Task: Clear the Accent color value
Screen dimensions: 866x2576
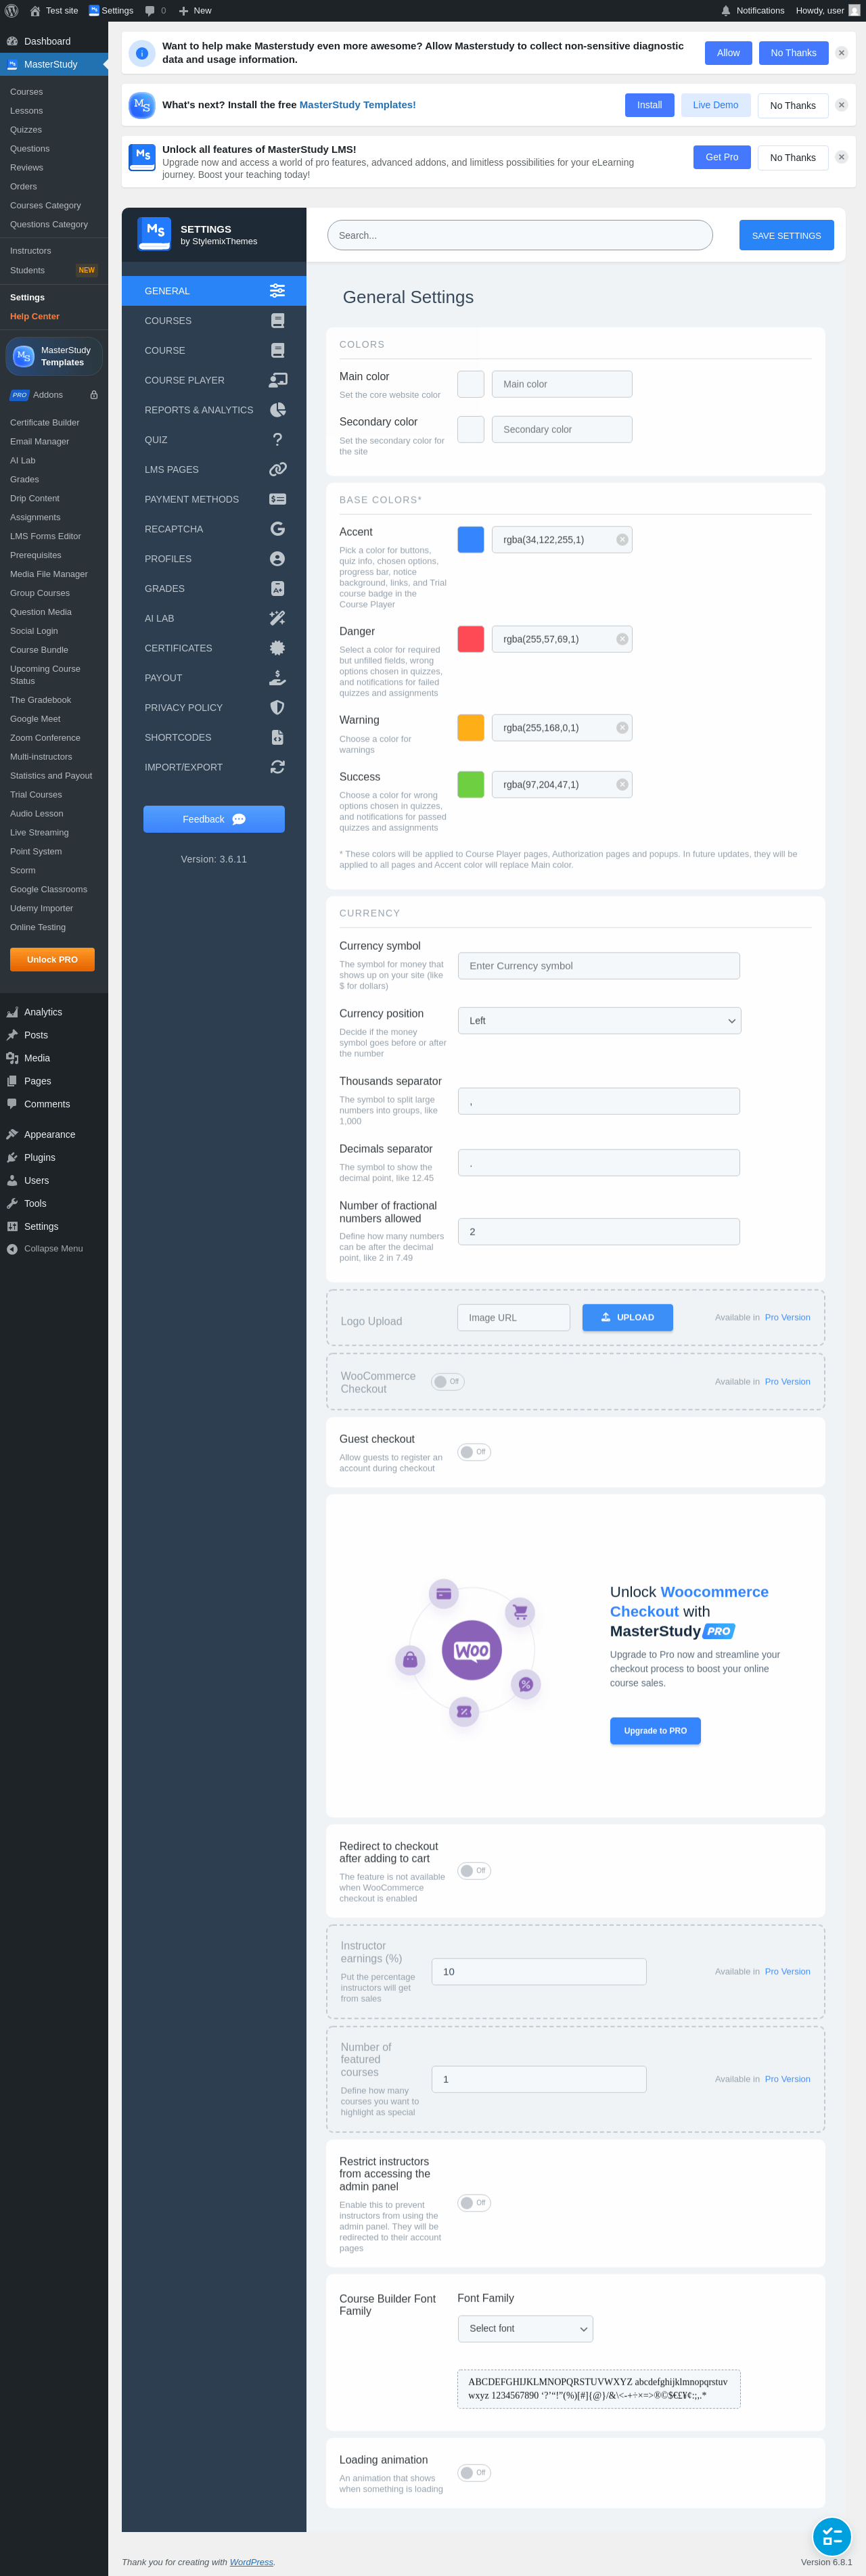Action: tap(622, 540)
